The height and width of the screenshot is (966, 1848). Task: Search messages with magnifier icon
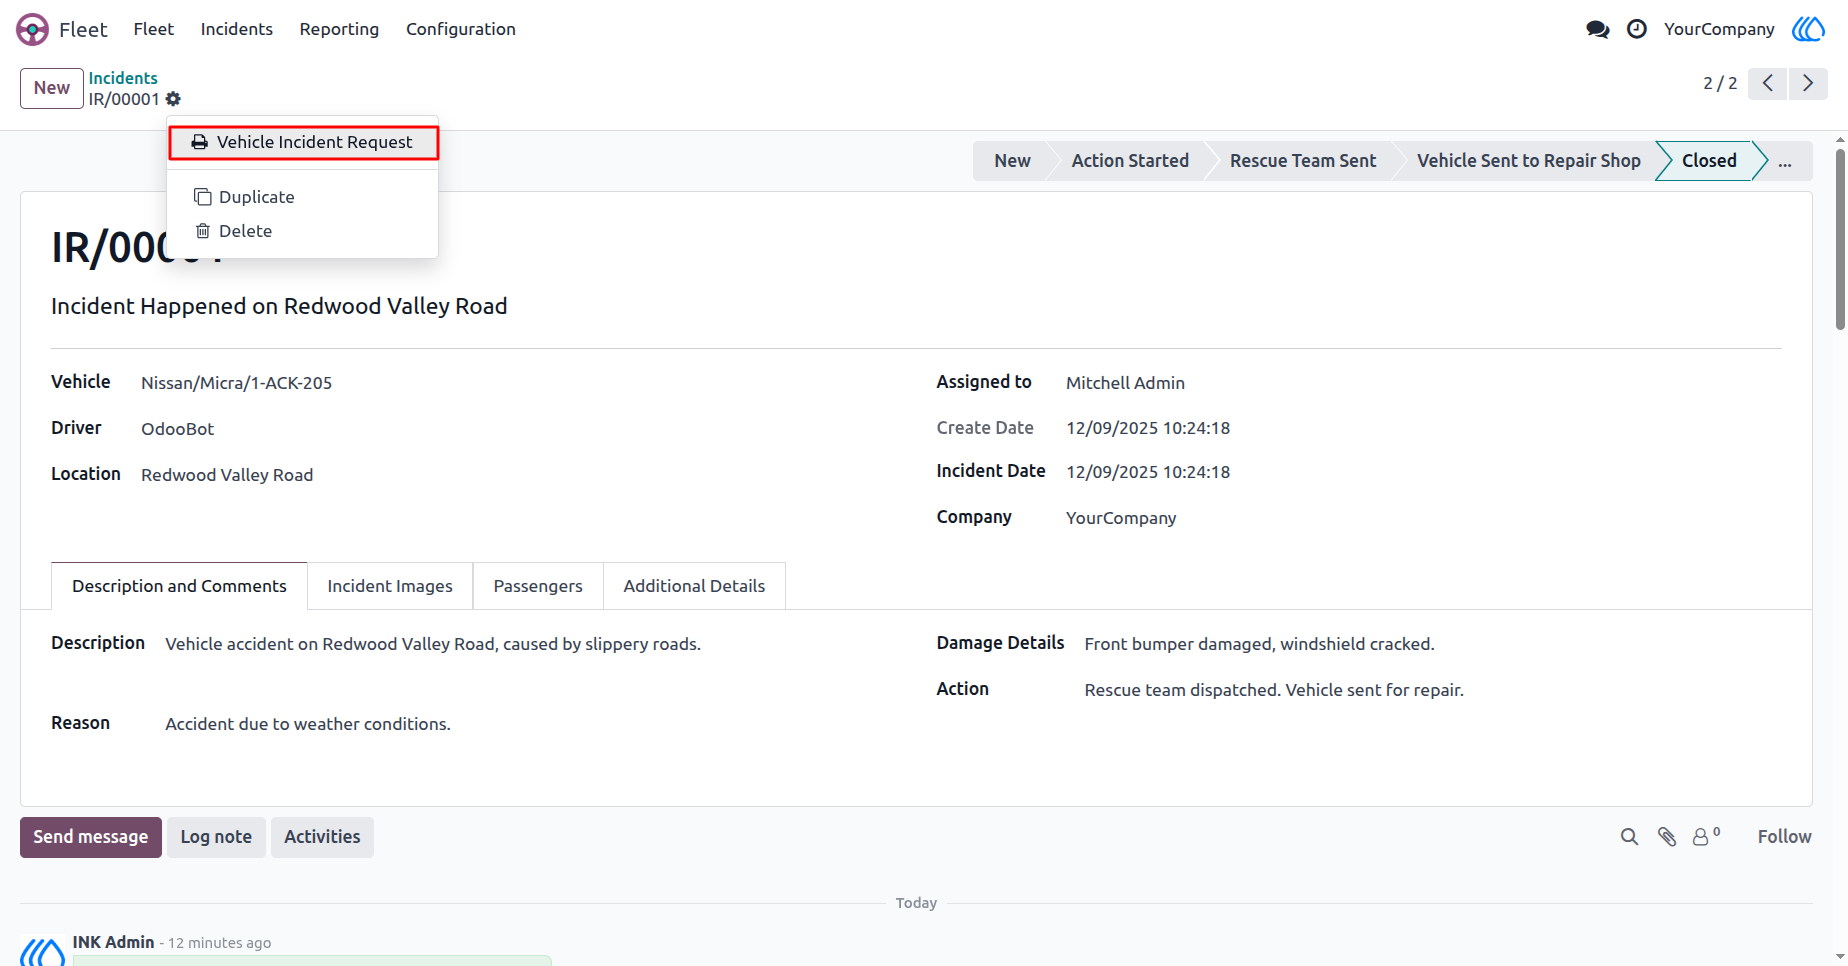point(1629,837)
